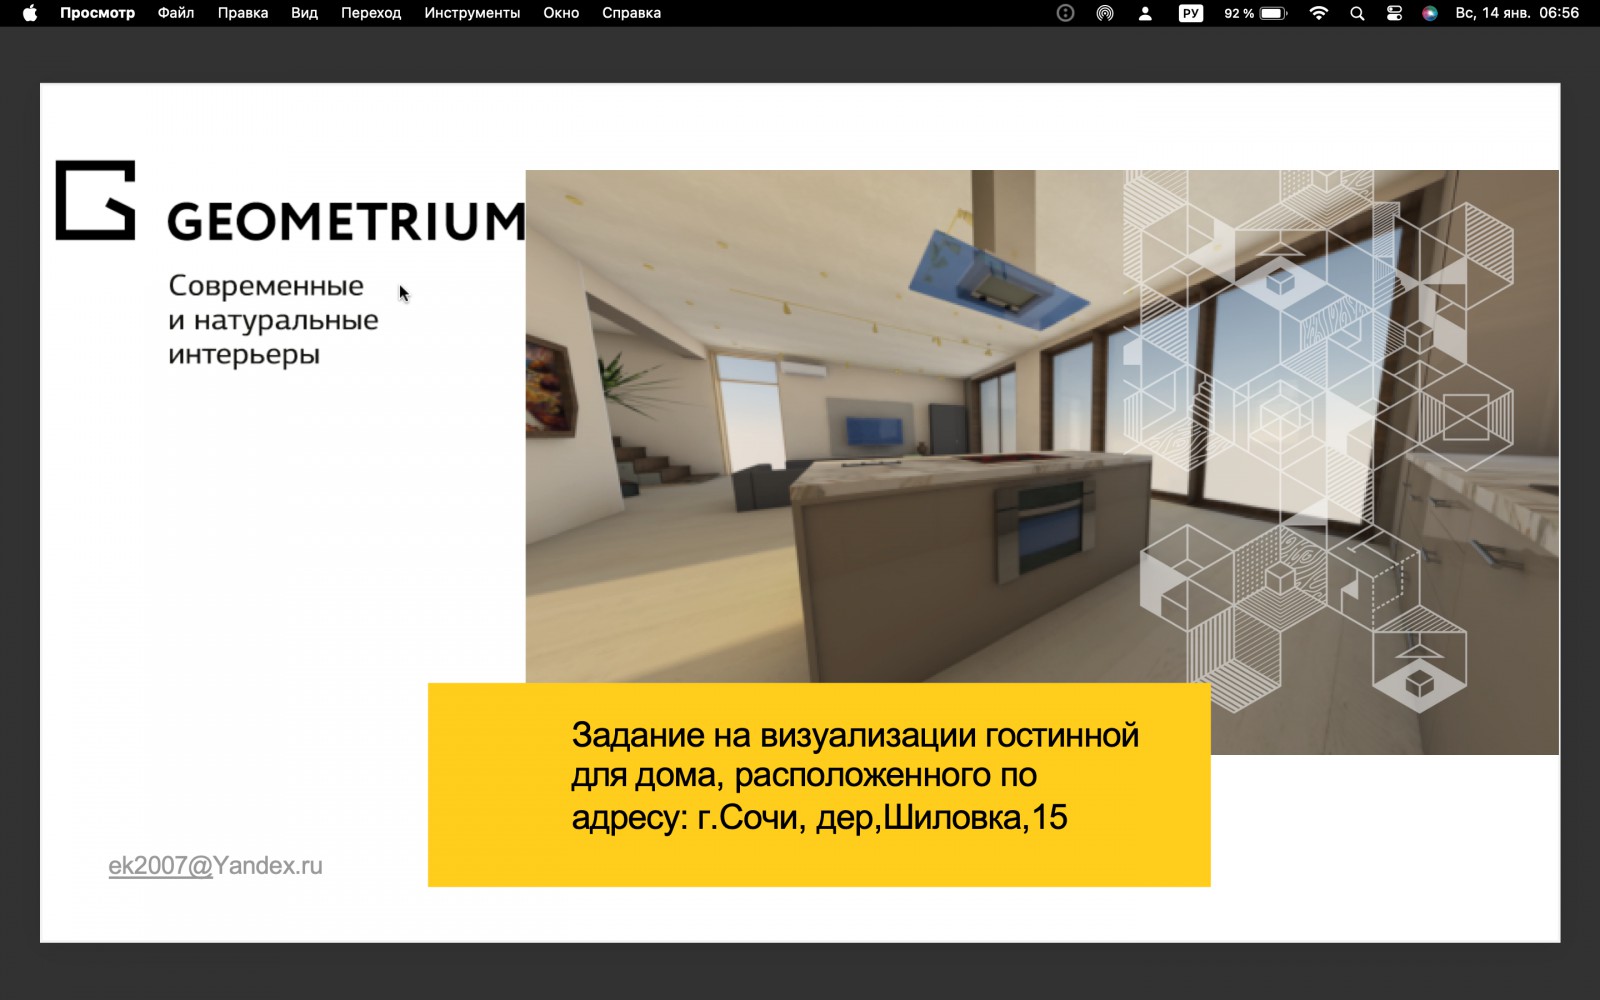Click the GEOMETRIUM company name text

(346, 221)
